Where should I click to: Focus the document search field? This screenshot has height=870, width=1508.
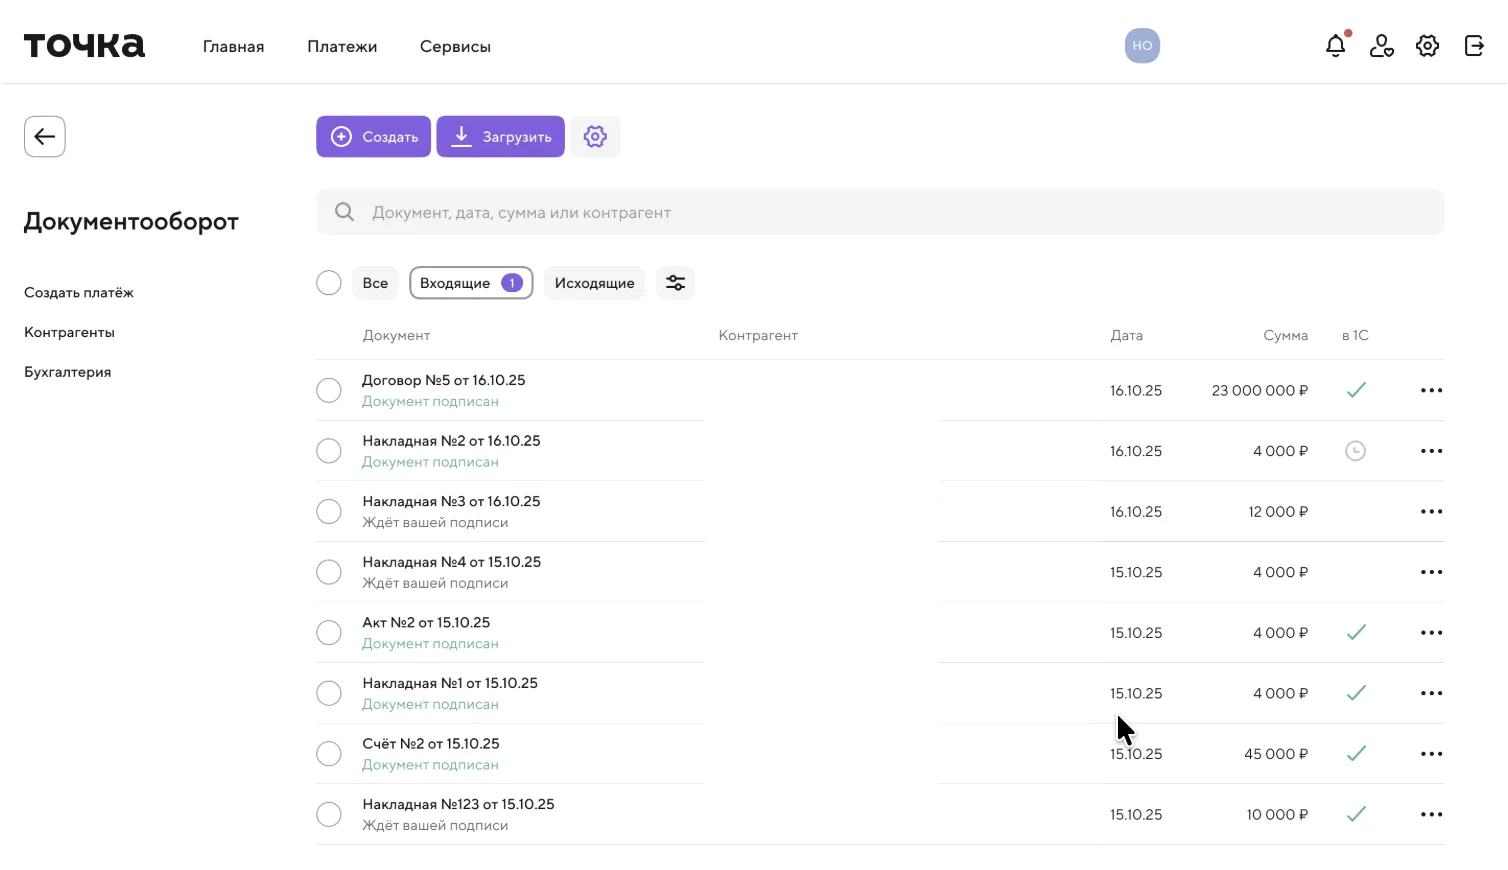pos(880,212)
